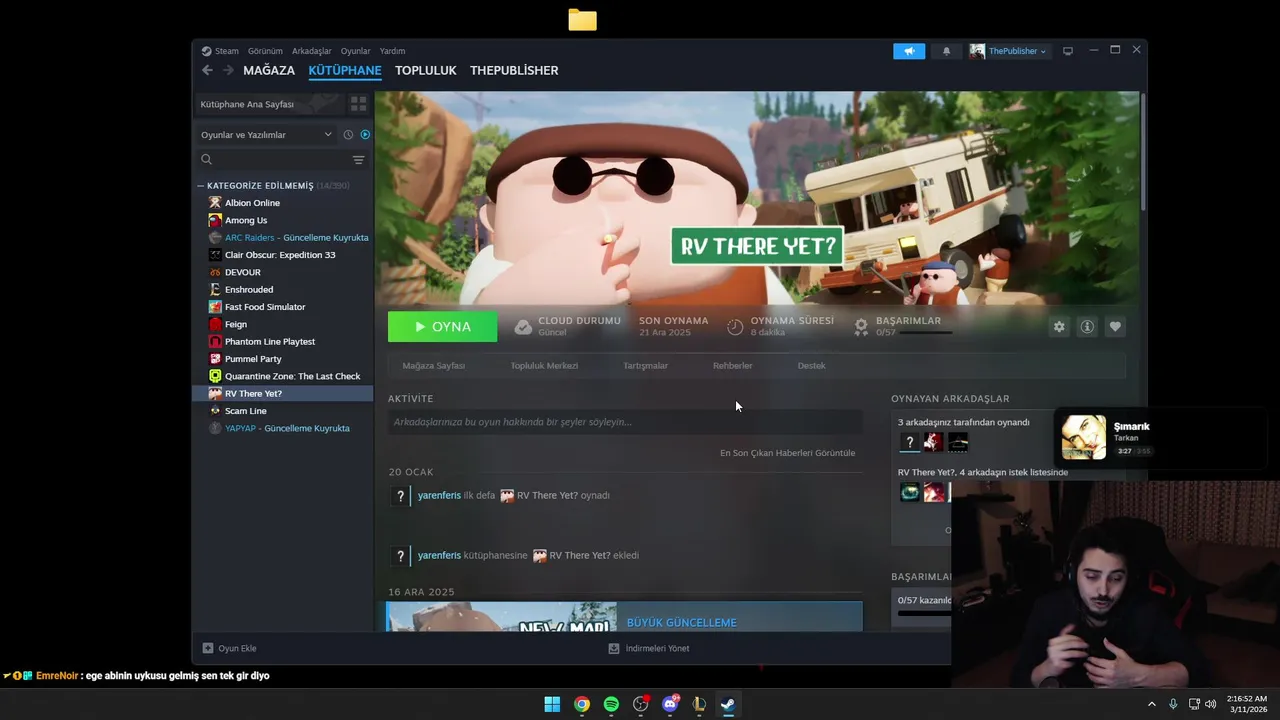Viewport: 1280px width, 720px height.
Task: Open notifications bell icon
Action: 946,51
